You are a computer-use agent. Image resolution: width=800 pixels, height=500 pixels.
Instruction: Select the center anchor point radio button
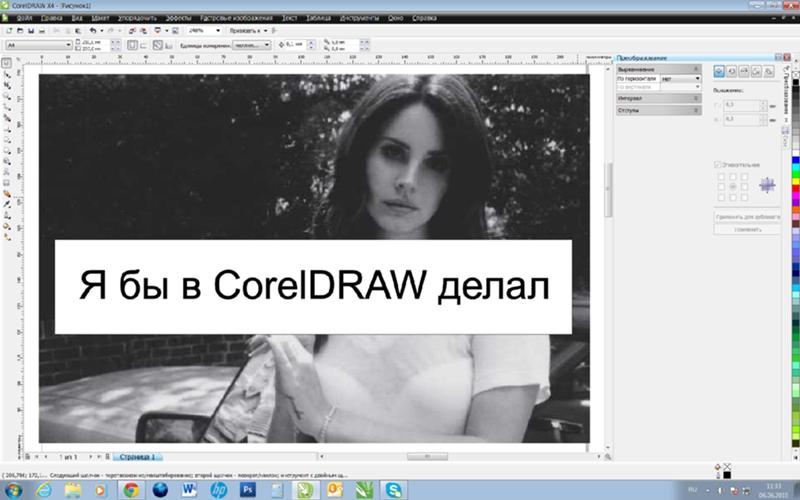pos(733,187)
